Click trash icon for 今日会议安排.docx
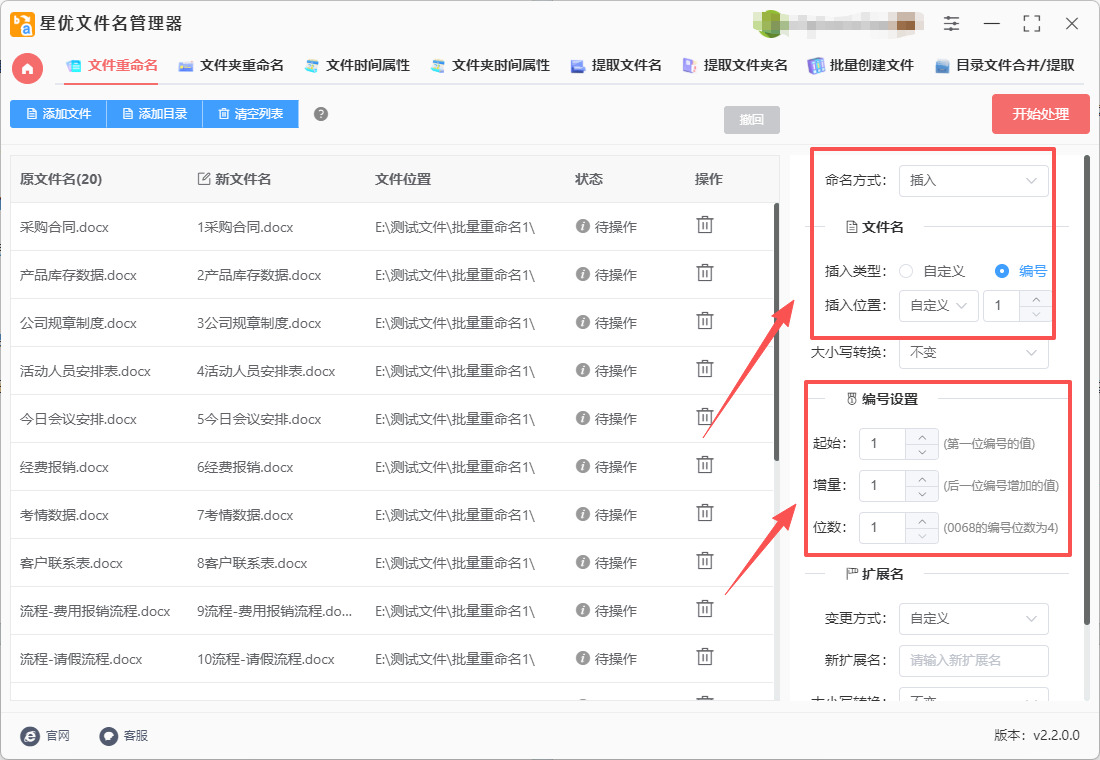1100x760 pixels. point(704,417)
